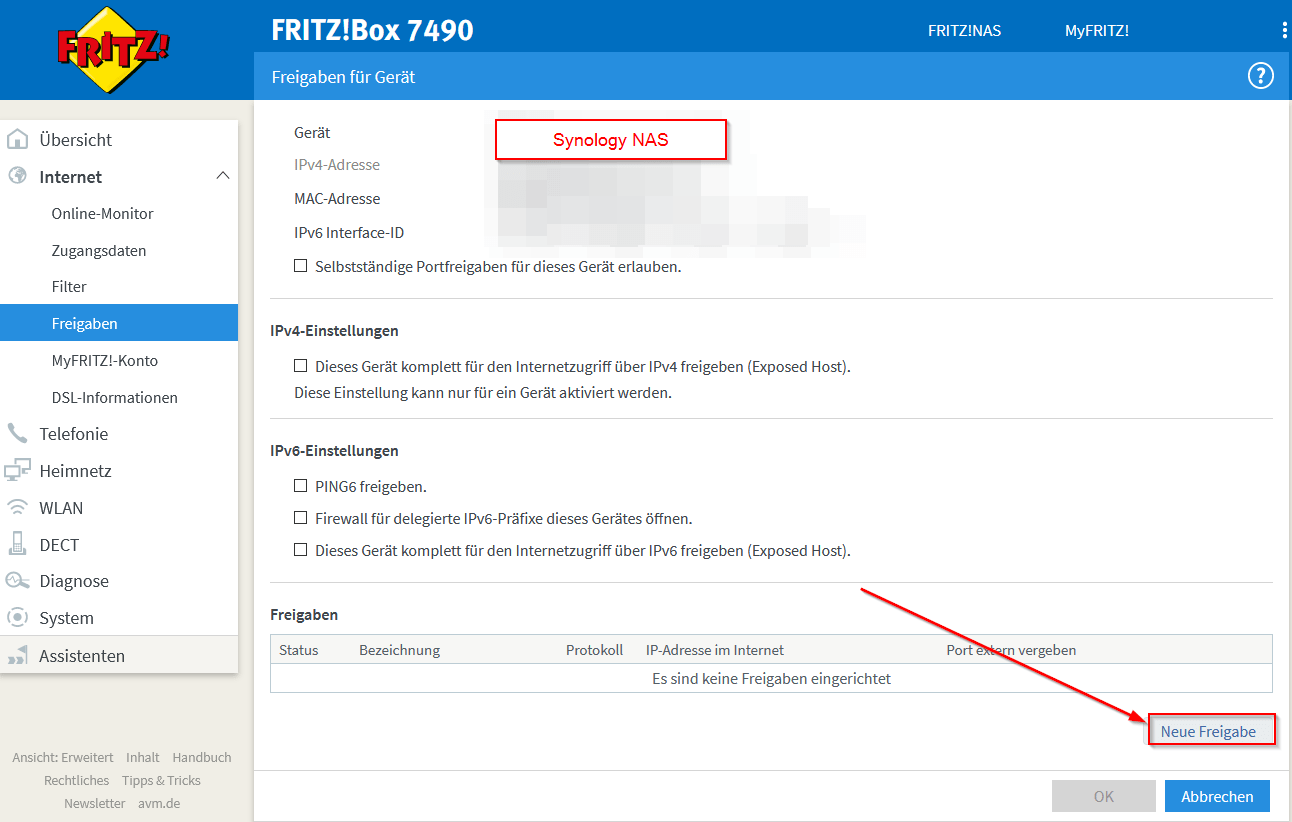This screenshot has width=1292, height=822.
Task: Open the help question mark icon
Action: [1260, 76]
